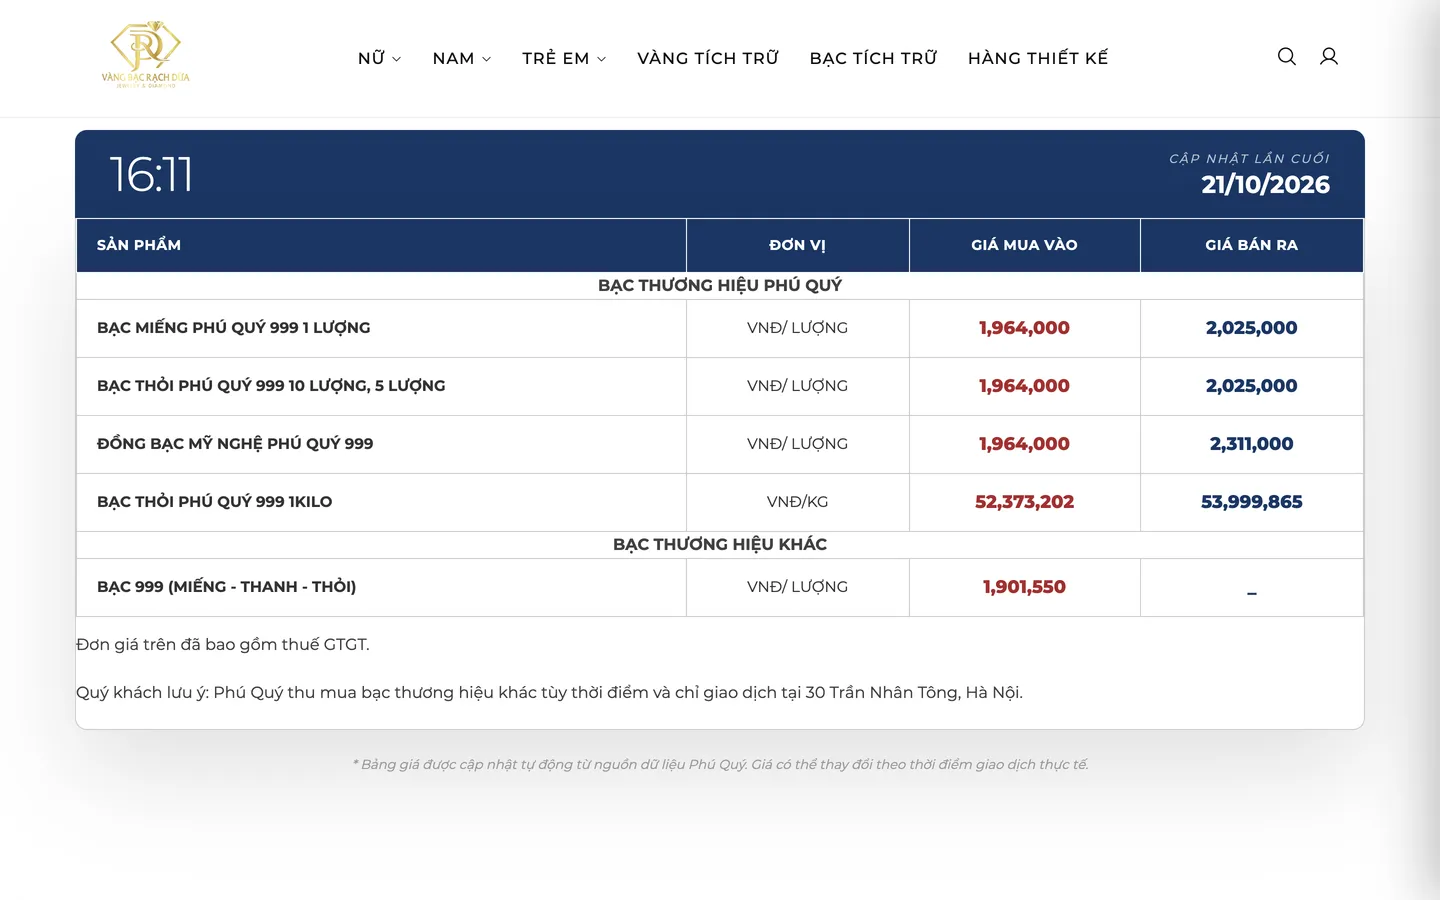Select the BẠC THƯƠNG HIỆU KHÁC section heading
Viewport: 1440px width, 900px height.
[x=720, y=545]
